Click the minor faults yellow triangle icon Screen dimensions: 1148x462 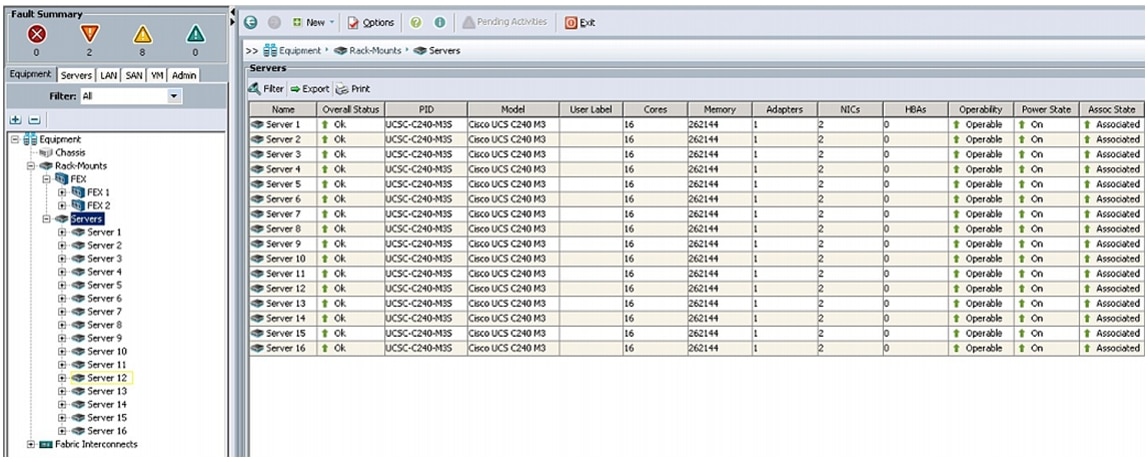pos(143,34)
